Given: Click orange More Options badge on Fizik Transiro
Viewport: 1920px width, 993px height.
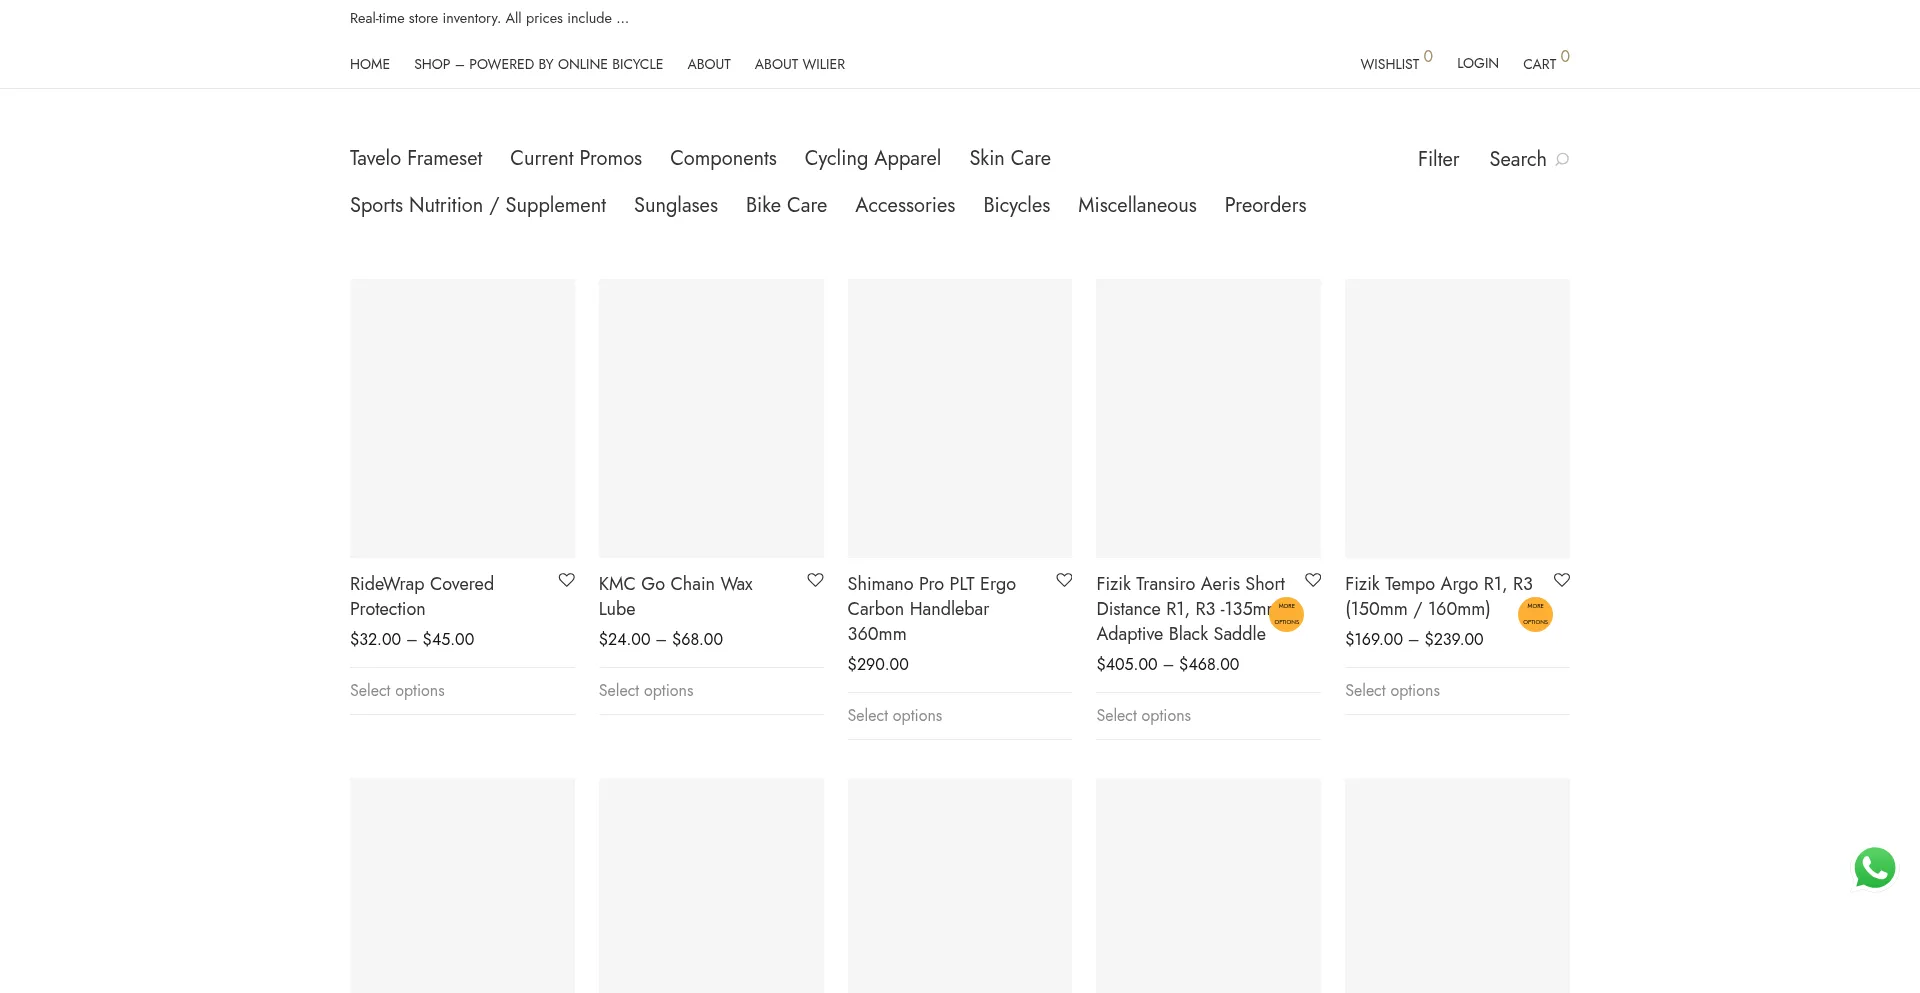Looking at the screenshot, I should click(x=1286, y=614).
